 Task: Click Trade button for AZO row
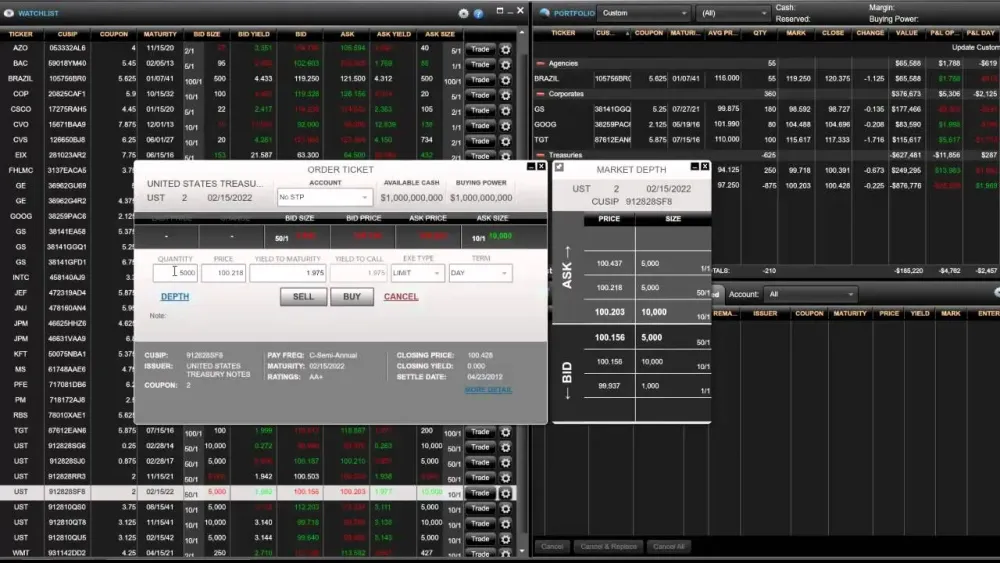480,49
